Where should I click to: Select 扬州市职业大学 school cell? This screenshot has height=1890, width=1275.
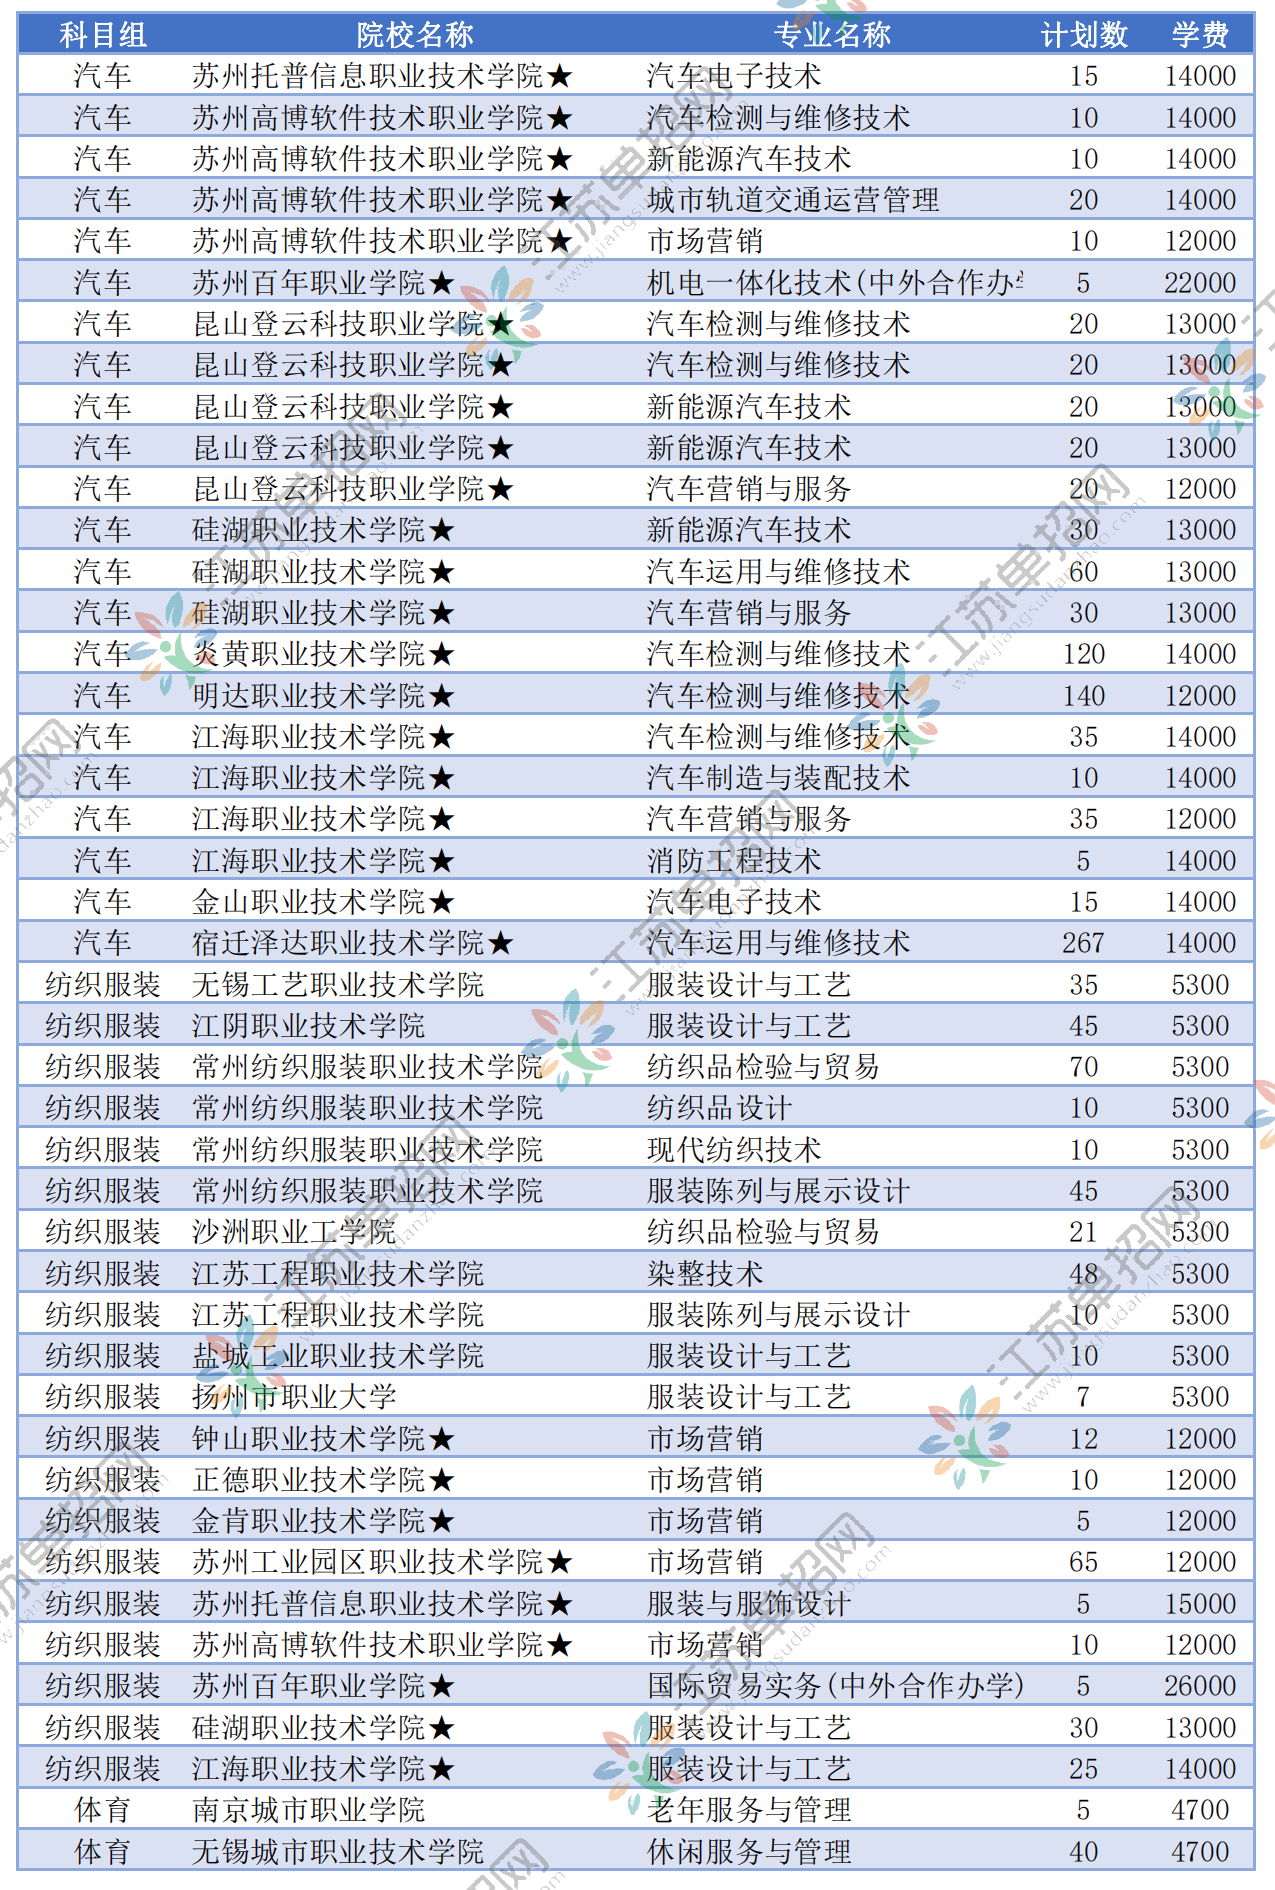[x=294, y=1397]
